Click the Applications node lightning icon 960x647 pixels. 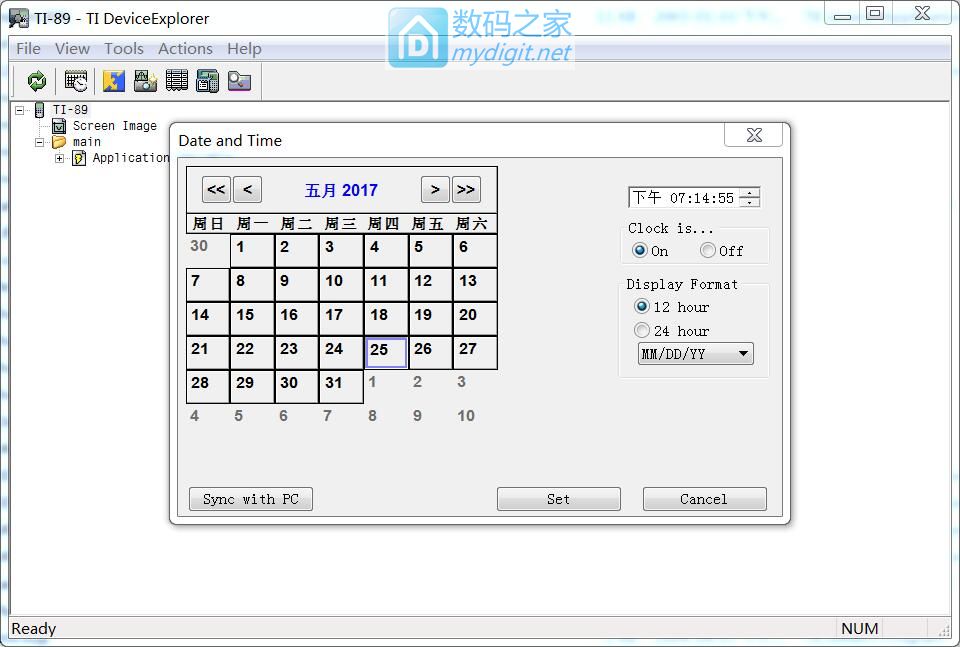coord(78,158)
